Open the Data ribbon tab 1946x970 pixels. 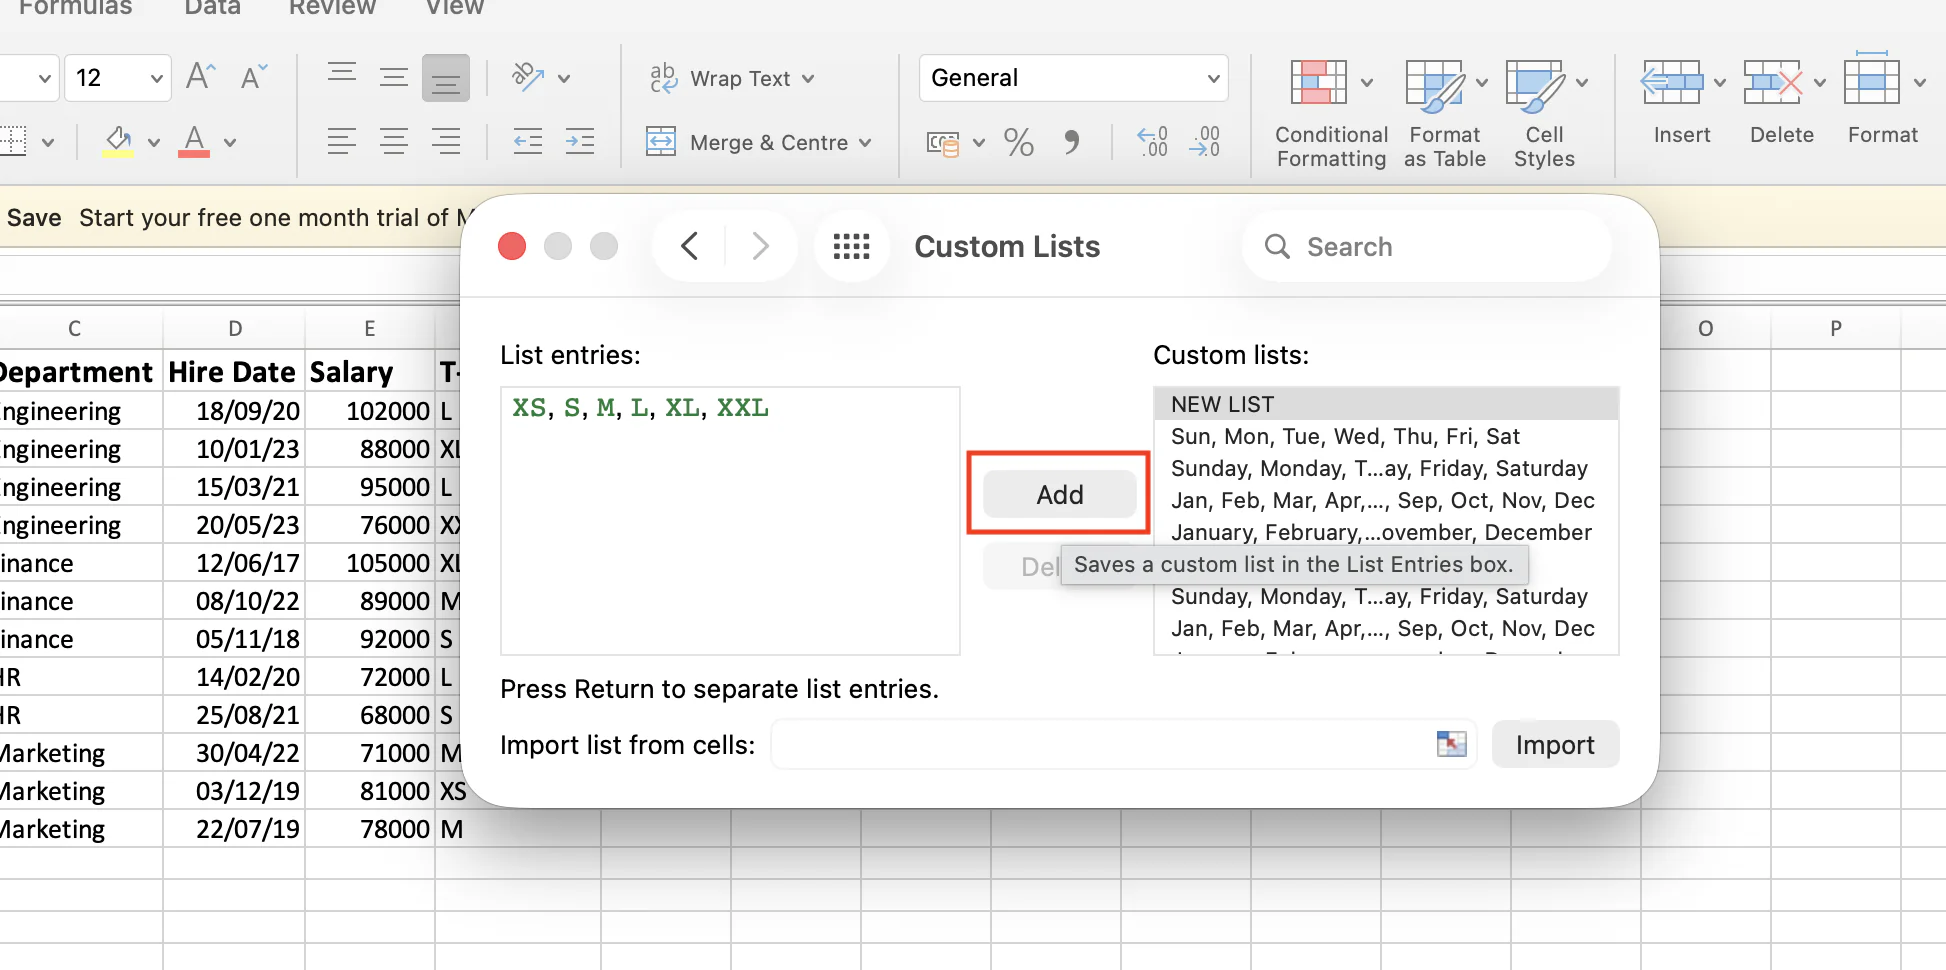point(212,8)
